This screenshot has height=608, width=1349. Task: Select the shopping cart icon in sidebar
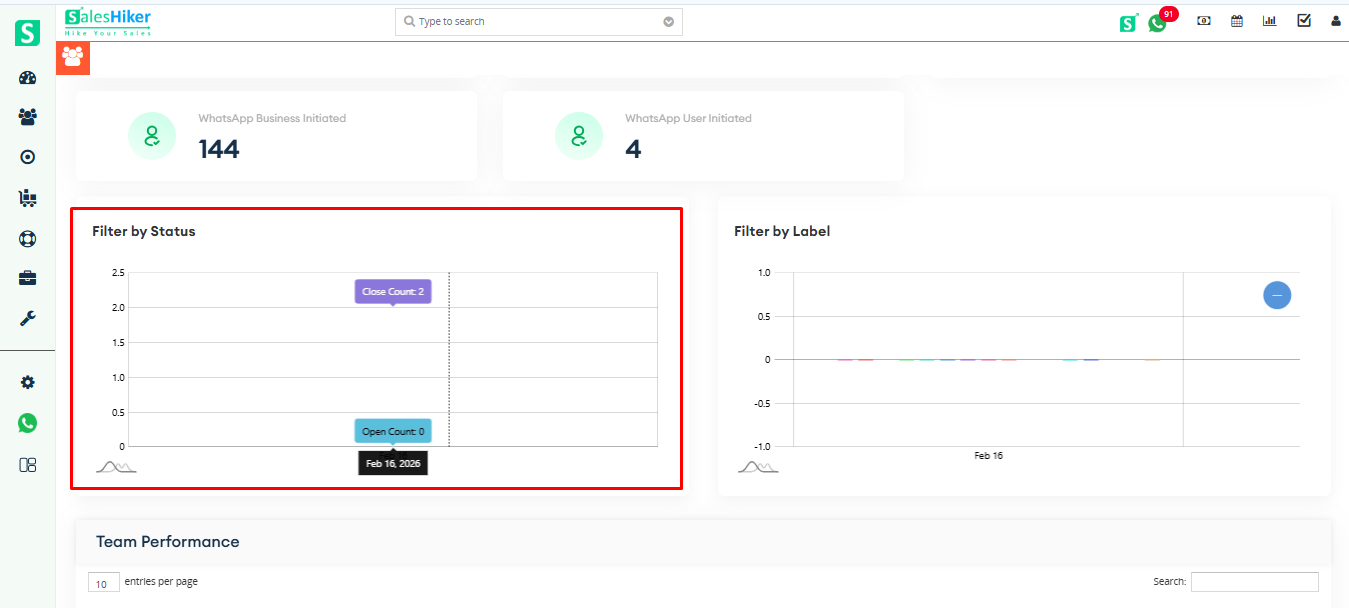[x=27, y=197]
